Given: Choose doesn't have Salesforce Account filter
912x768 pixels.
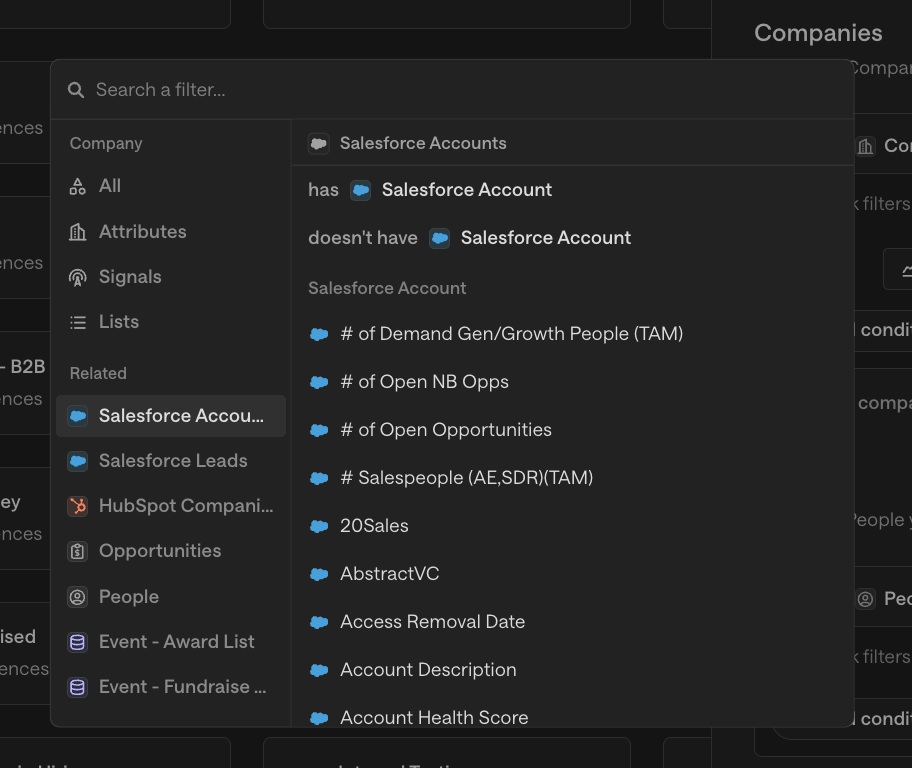Looking at the screenshot, I should [572, 238].
